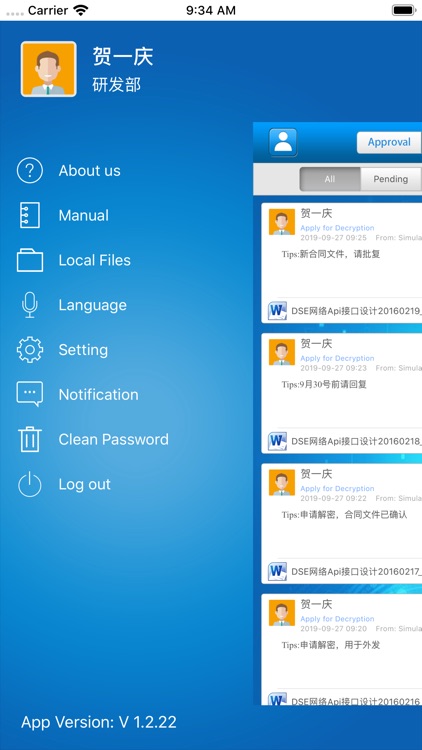Click the Local Files folder icon

coord(30,260)
